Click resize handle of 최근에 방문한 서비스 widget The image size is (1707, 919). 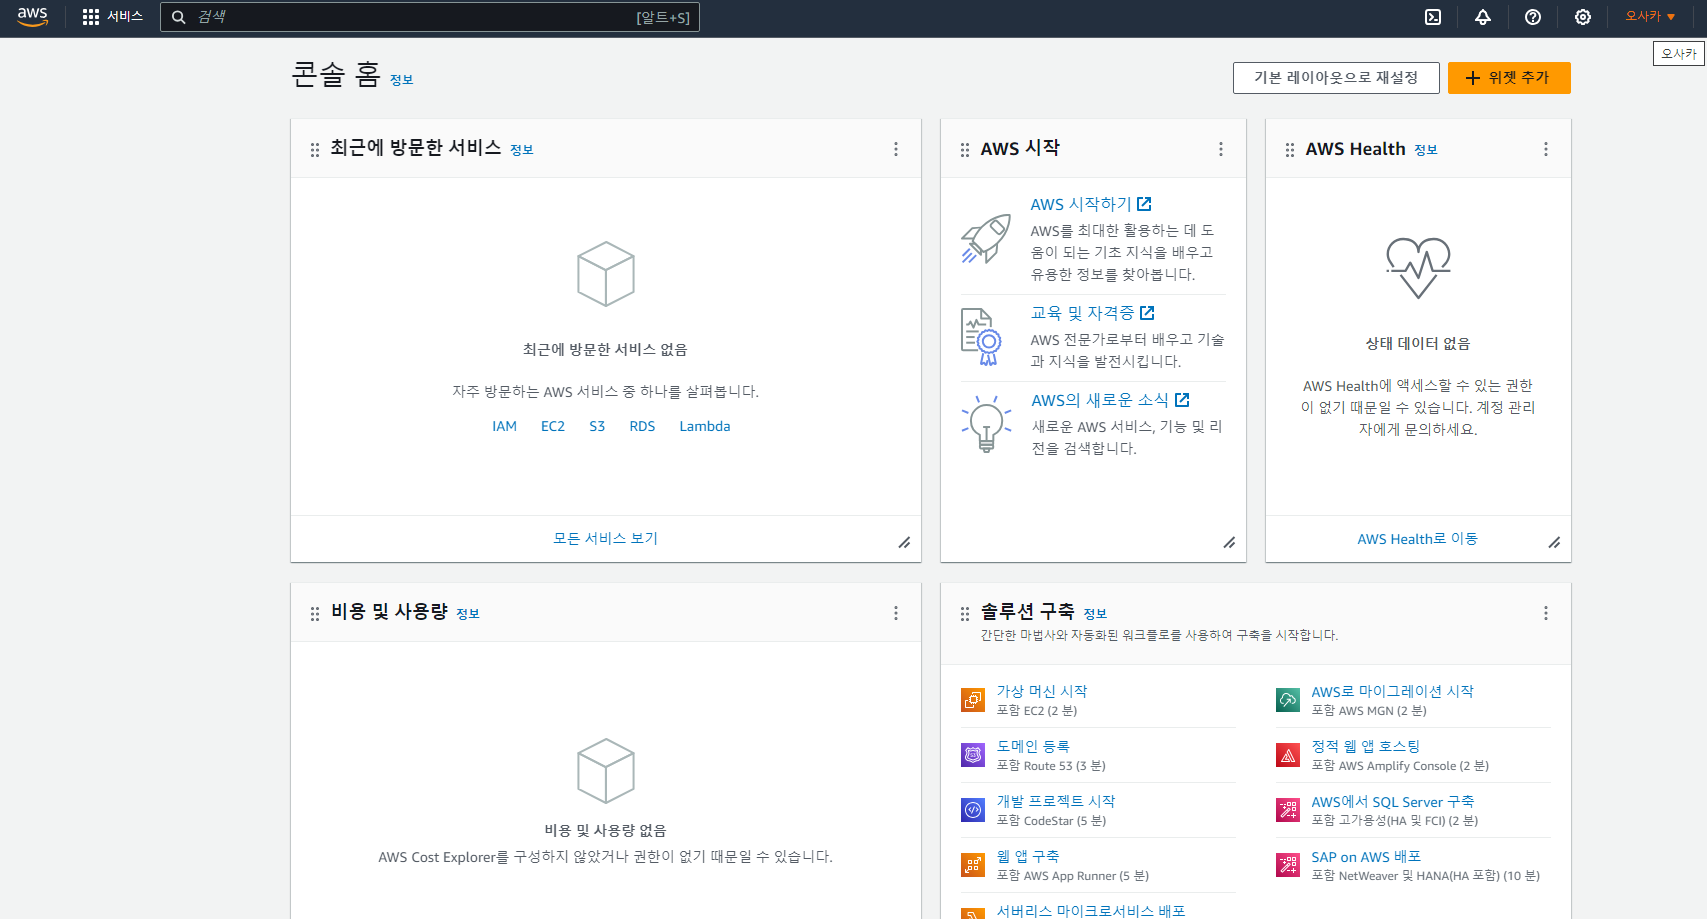[904, 542]
